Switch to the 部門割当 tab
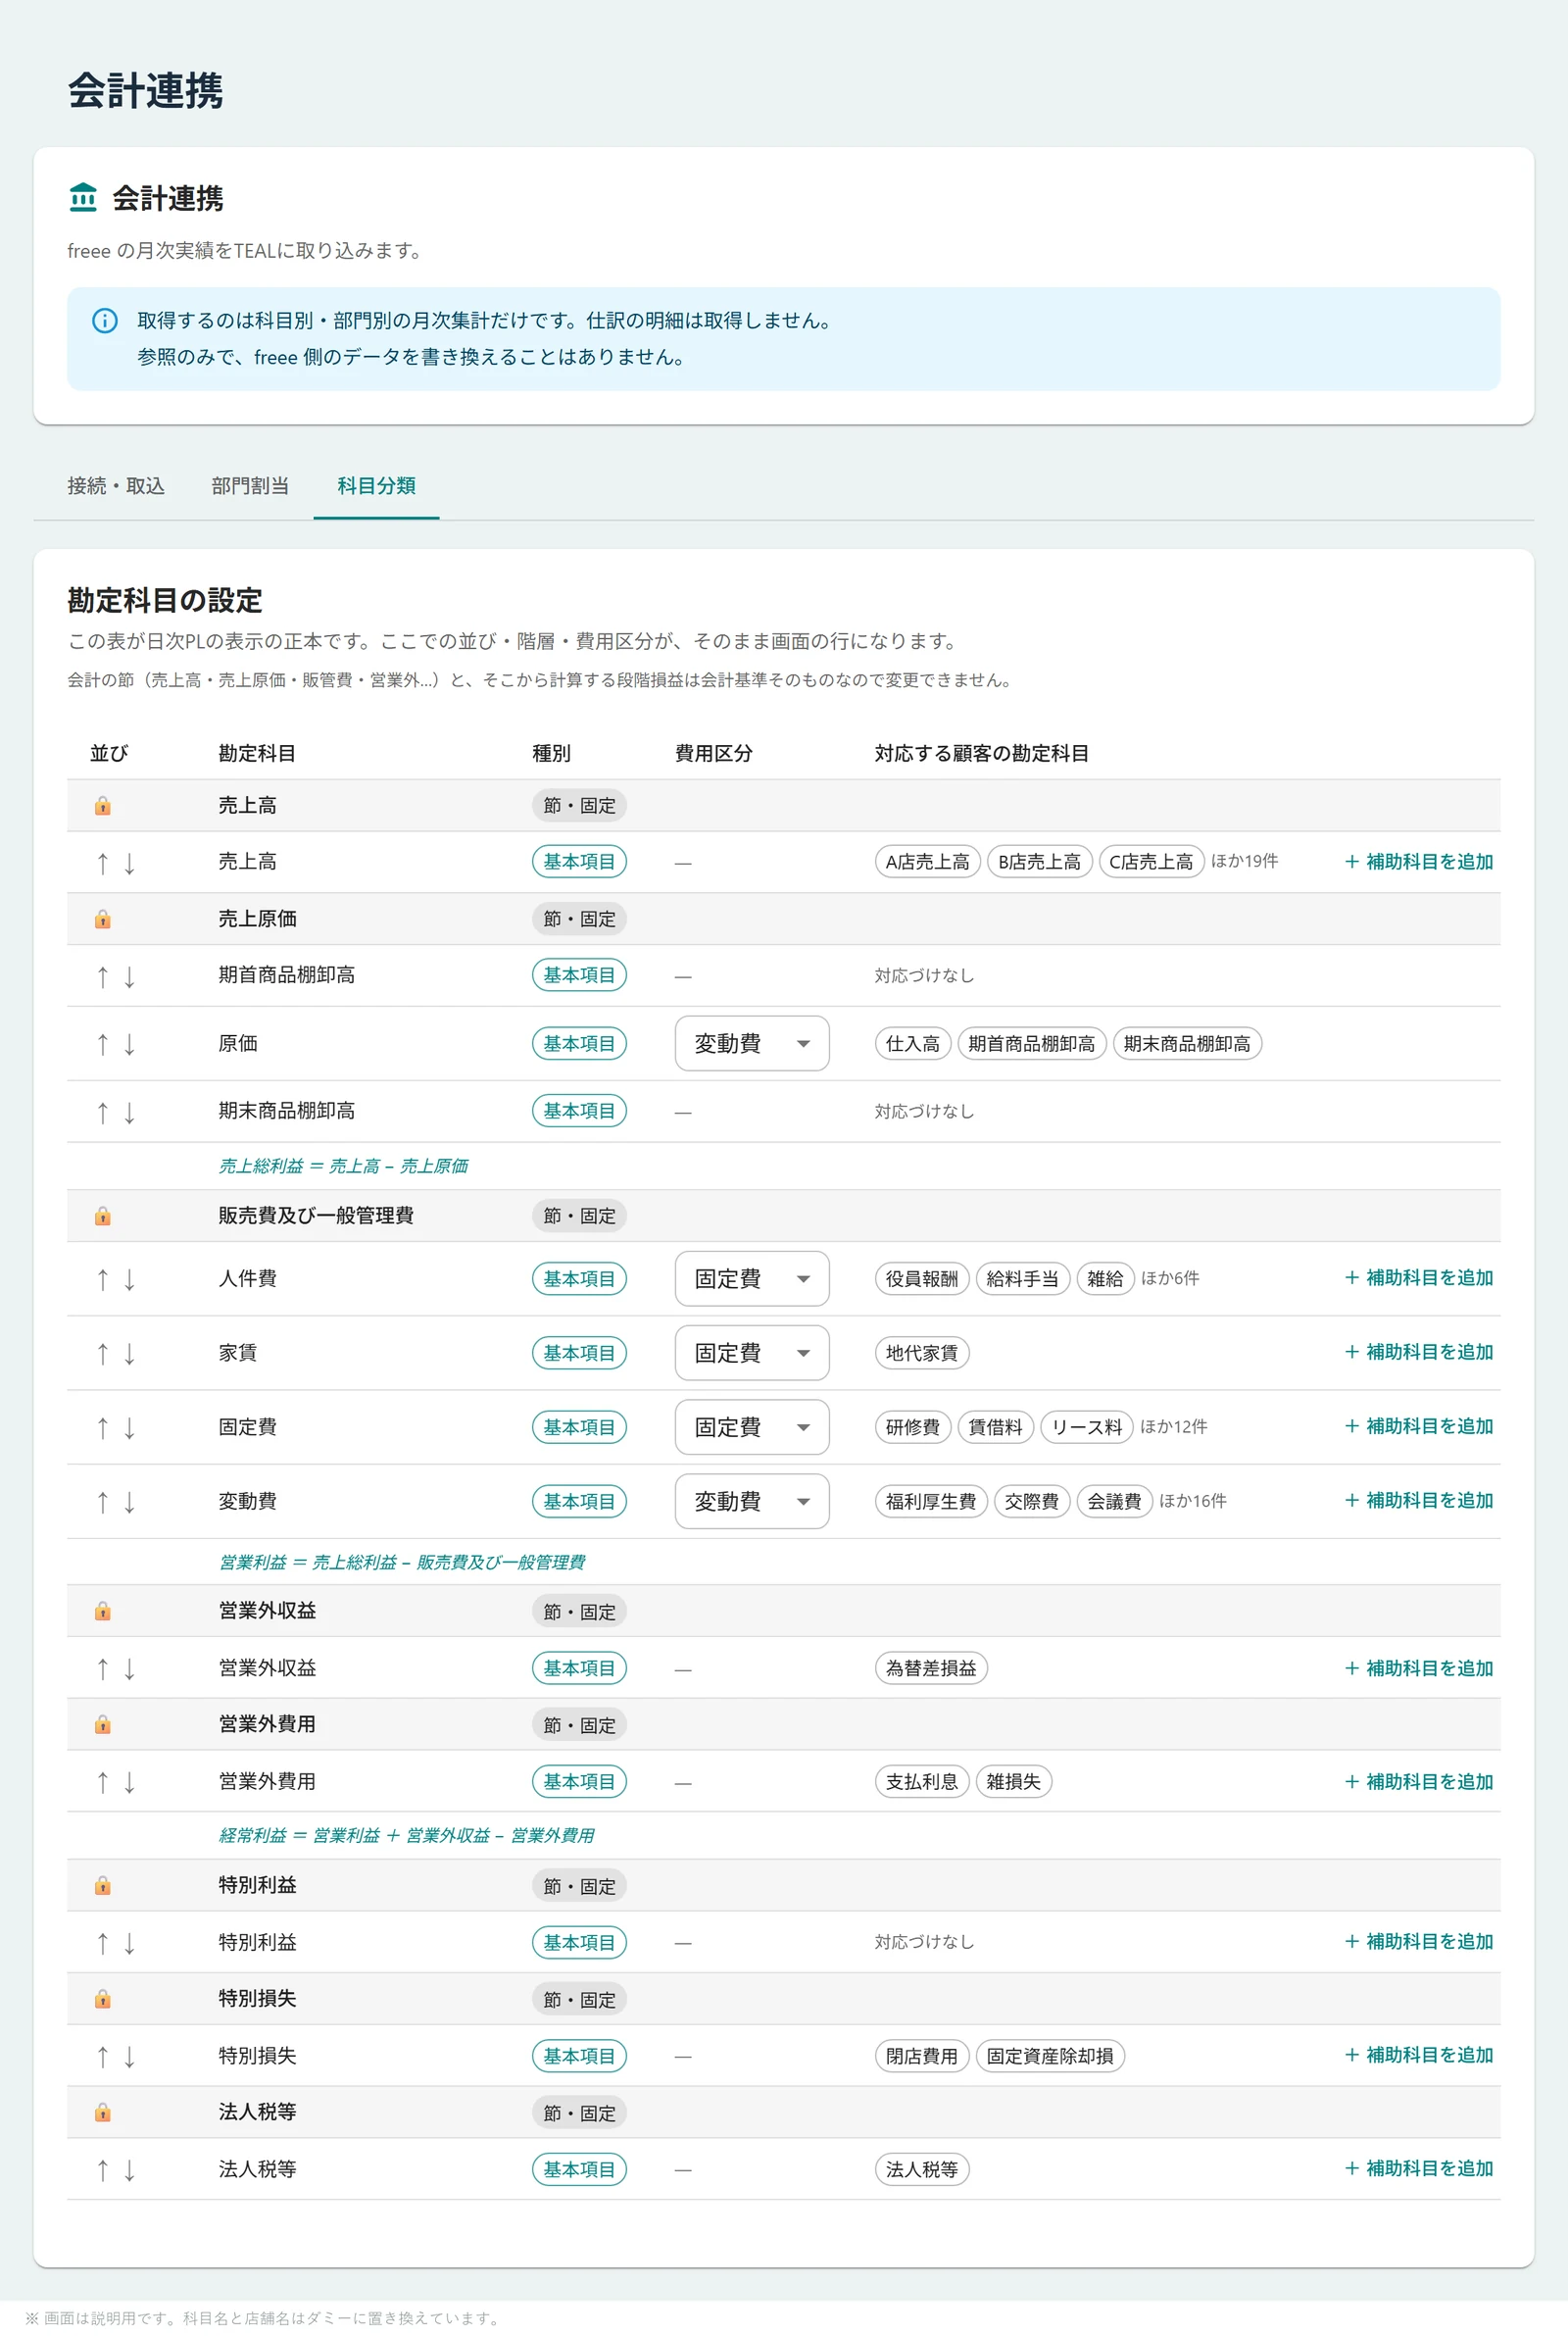This screenshot has height=2336, width=1568. [250, 486]
